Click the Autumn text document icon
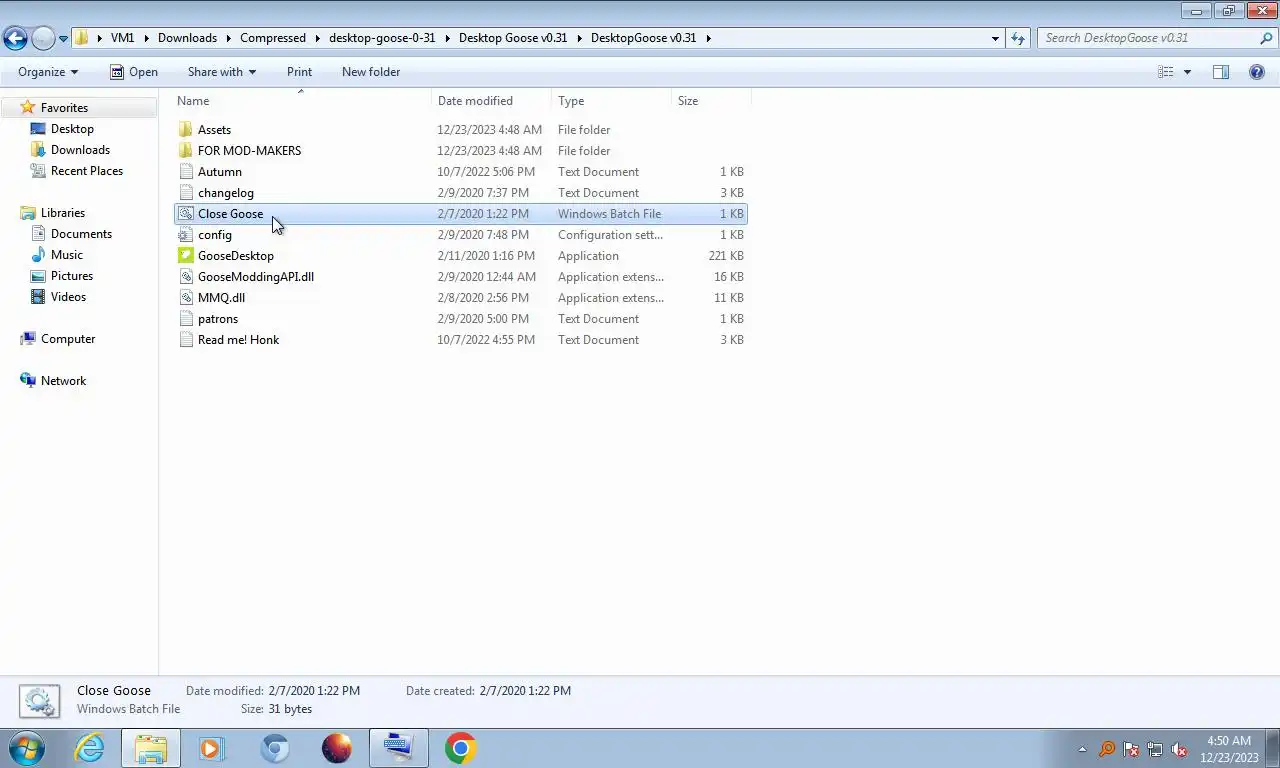This screenshot has height=768, width=1280. click(185, 172)
